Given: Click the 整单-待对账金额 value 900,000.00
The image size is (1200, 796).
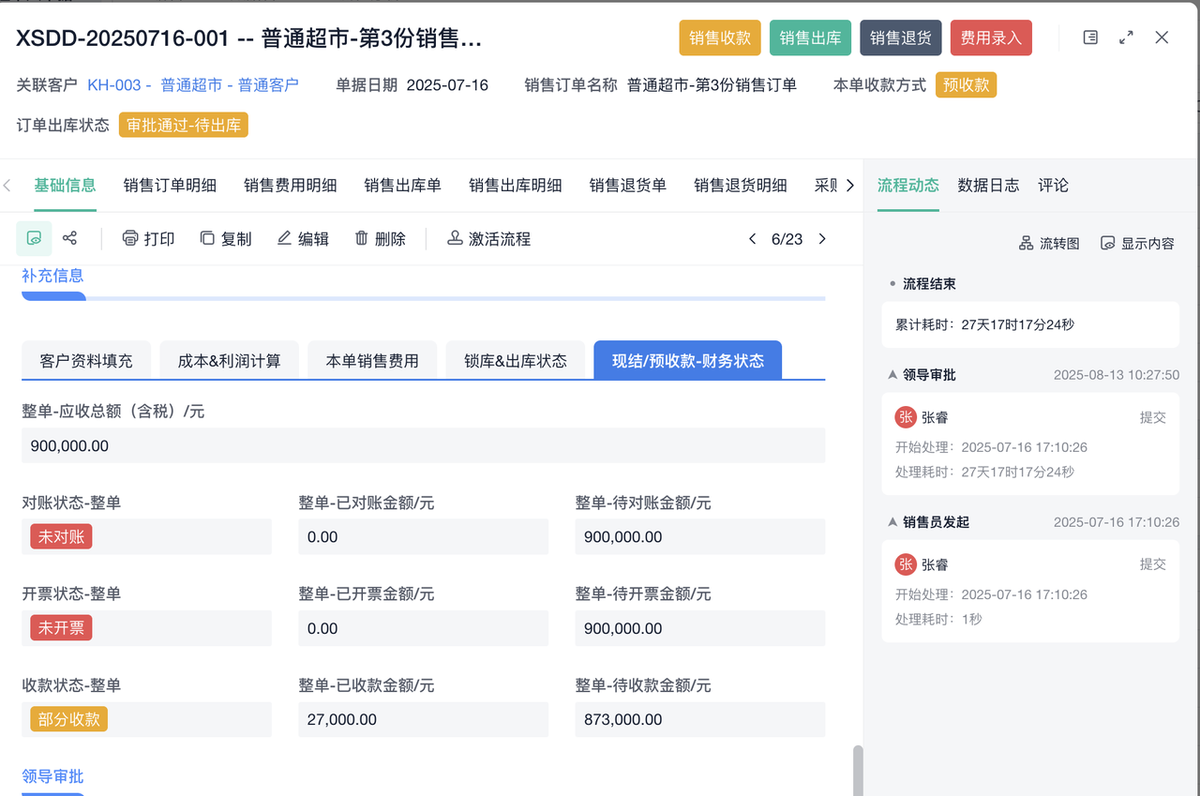Looking at the screenshot, I should coord(621,537).
